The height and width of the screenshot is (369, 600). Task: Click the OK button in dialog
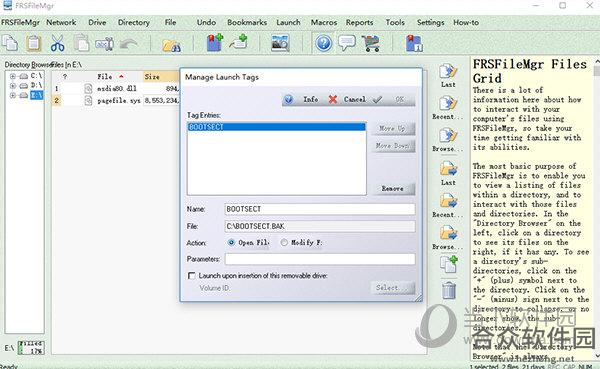coord(399,100)
